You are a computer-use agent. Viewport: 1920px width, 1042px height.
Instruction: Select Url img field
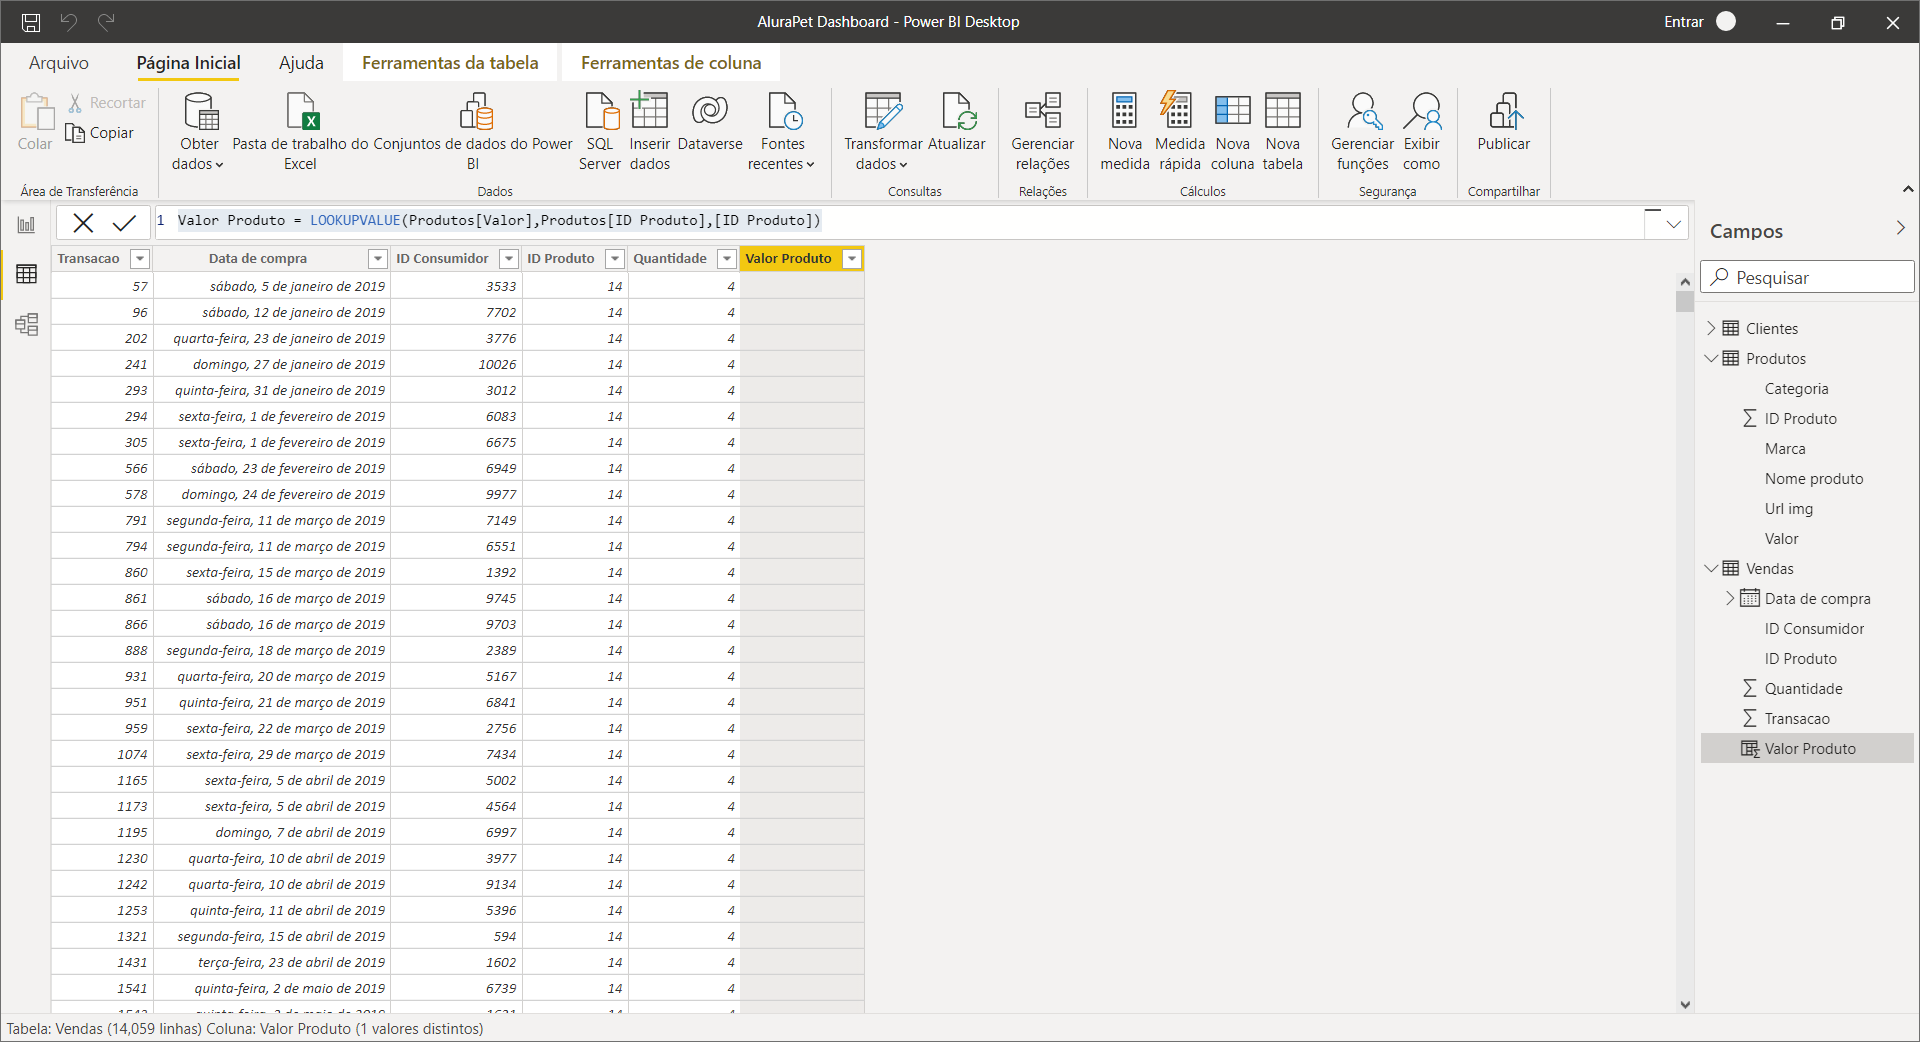click(1788, 508)
